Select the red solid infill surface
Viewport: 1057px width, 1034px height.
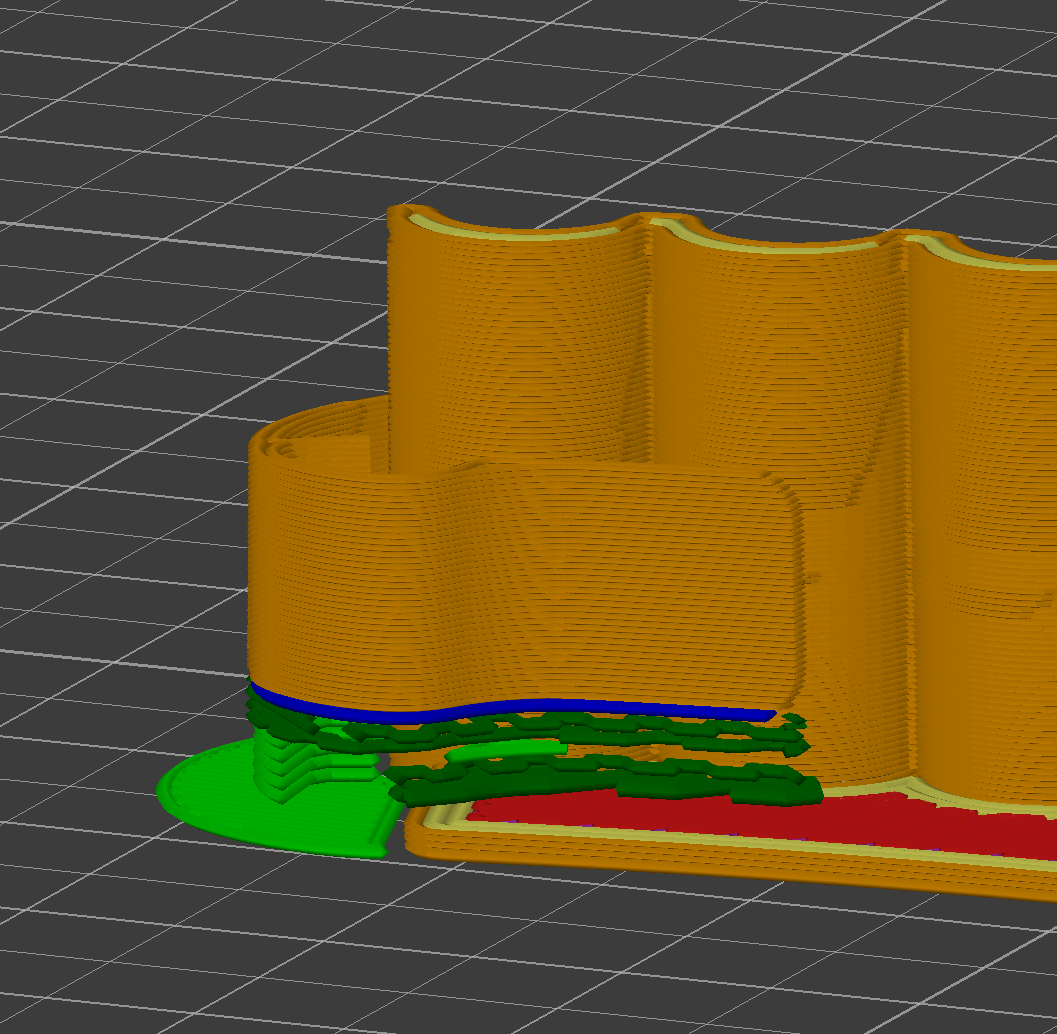coord(775,822)
